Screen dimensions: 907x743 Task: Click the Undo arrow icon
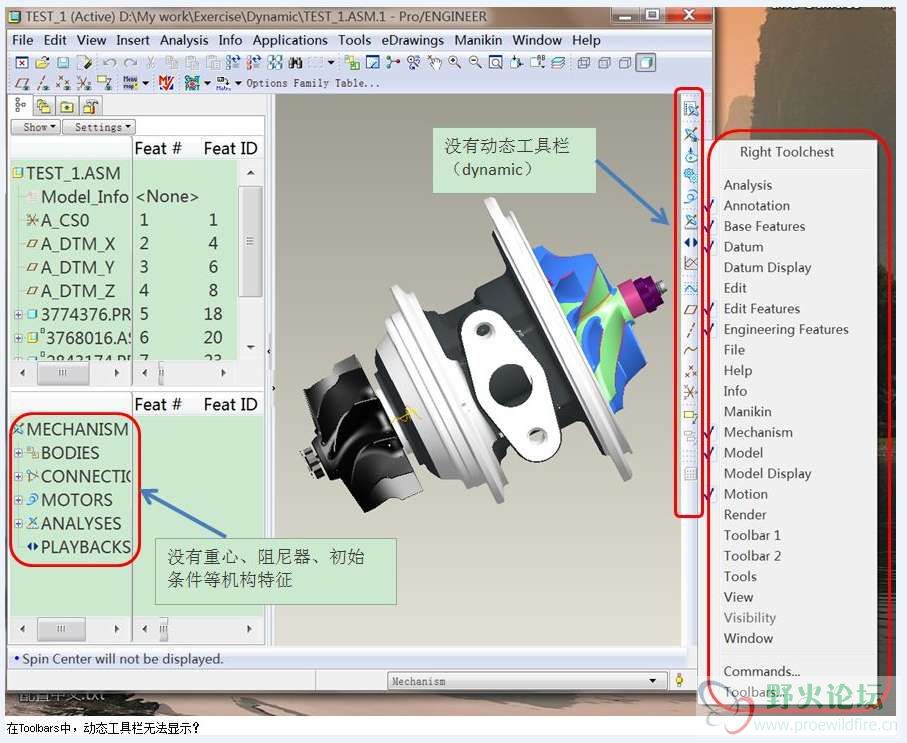tap(110, 62)
